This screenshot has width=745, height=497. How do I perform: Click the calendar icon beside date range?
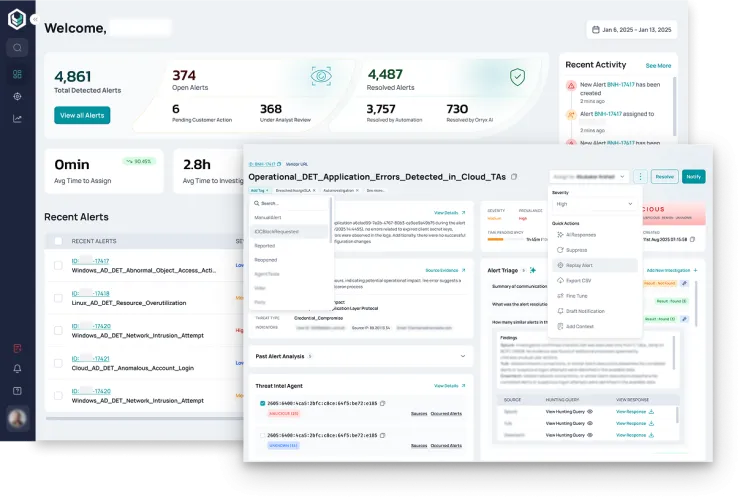click(596, 30)
